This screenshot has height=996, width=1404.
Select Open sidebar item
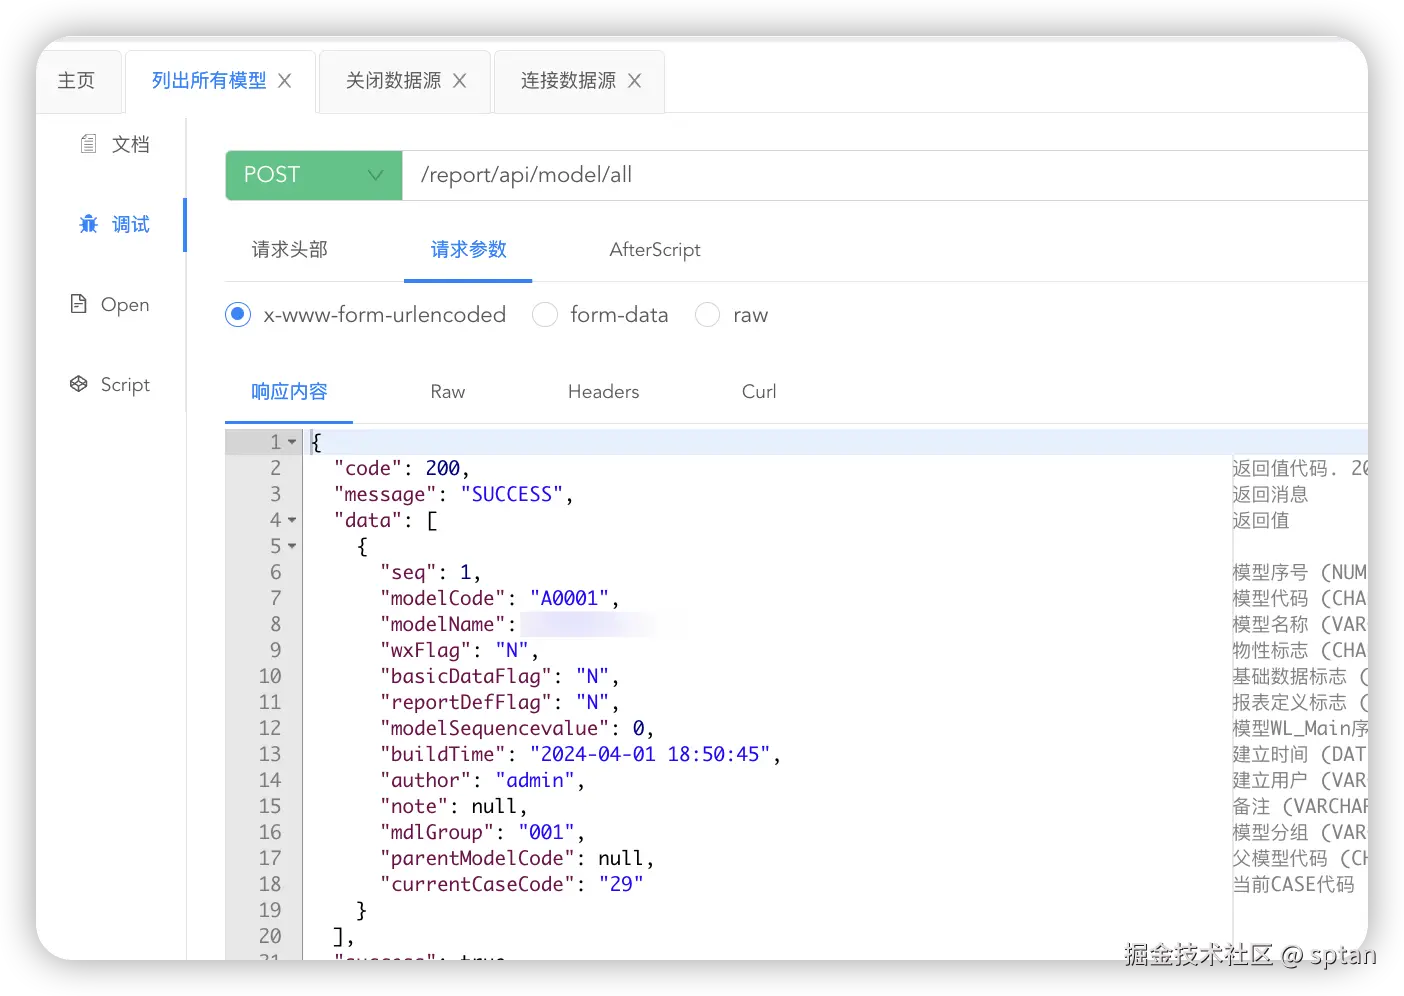tap(112, 304)
